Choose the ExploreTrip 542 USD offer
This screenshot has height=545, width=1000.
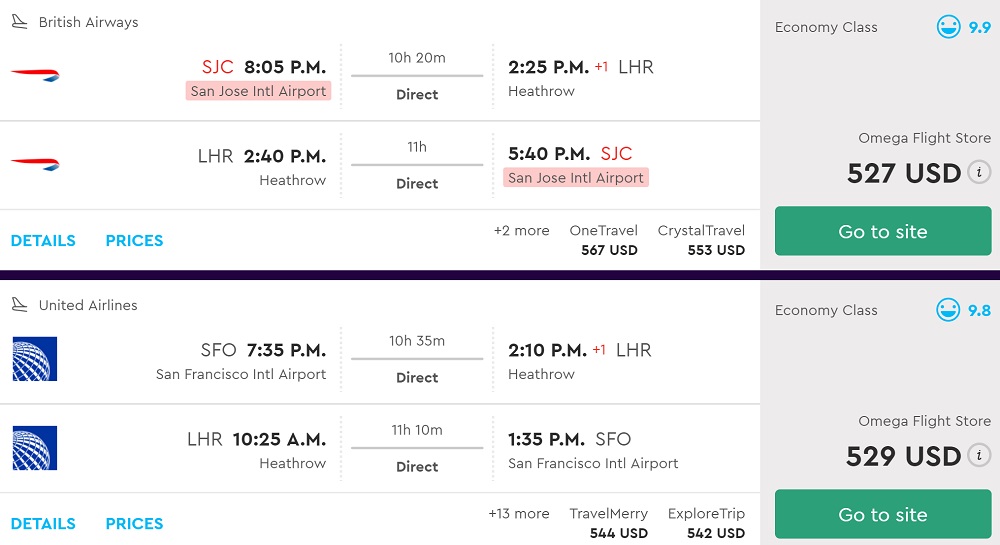coord(706,523)
